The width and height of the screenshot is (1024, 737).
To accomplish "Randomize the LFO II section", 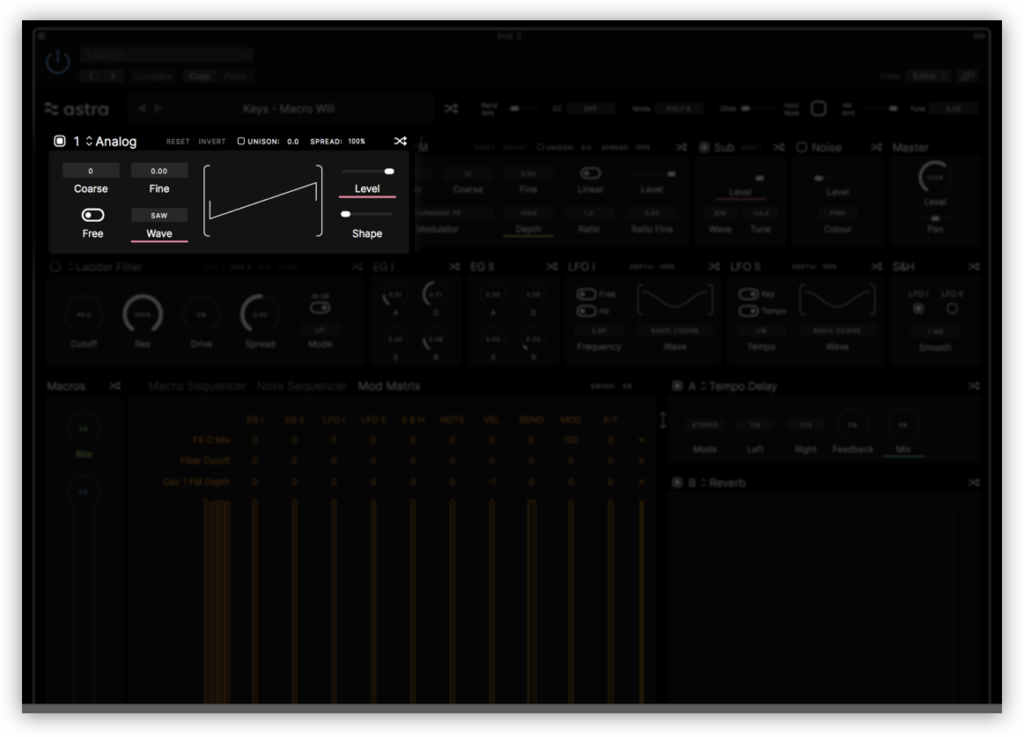I will click(x=876, y=266).
